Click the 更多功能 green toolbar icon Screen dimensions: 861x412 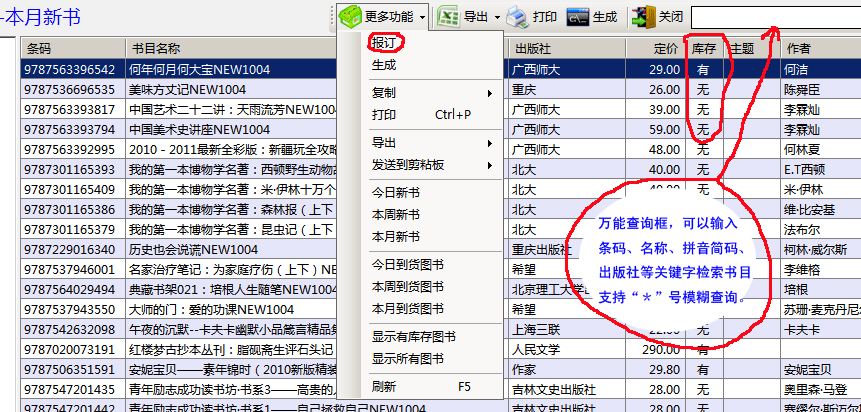point(350,17)
